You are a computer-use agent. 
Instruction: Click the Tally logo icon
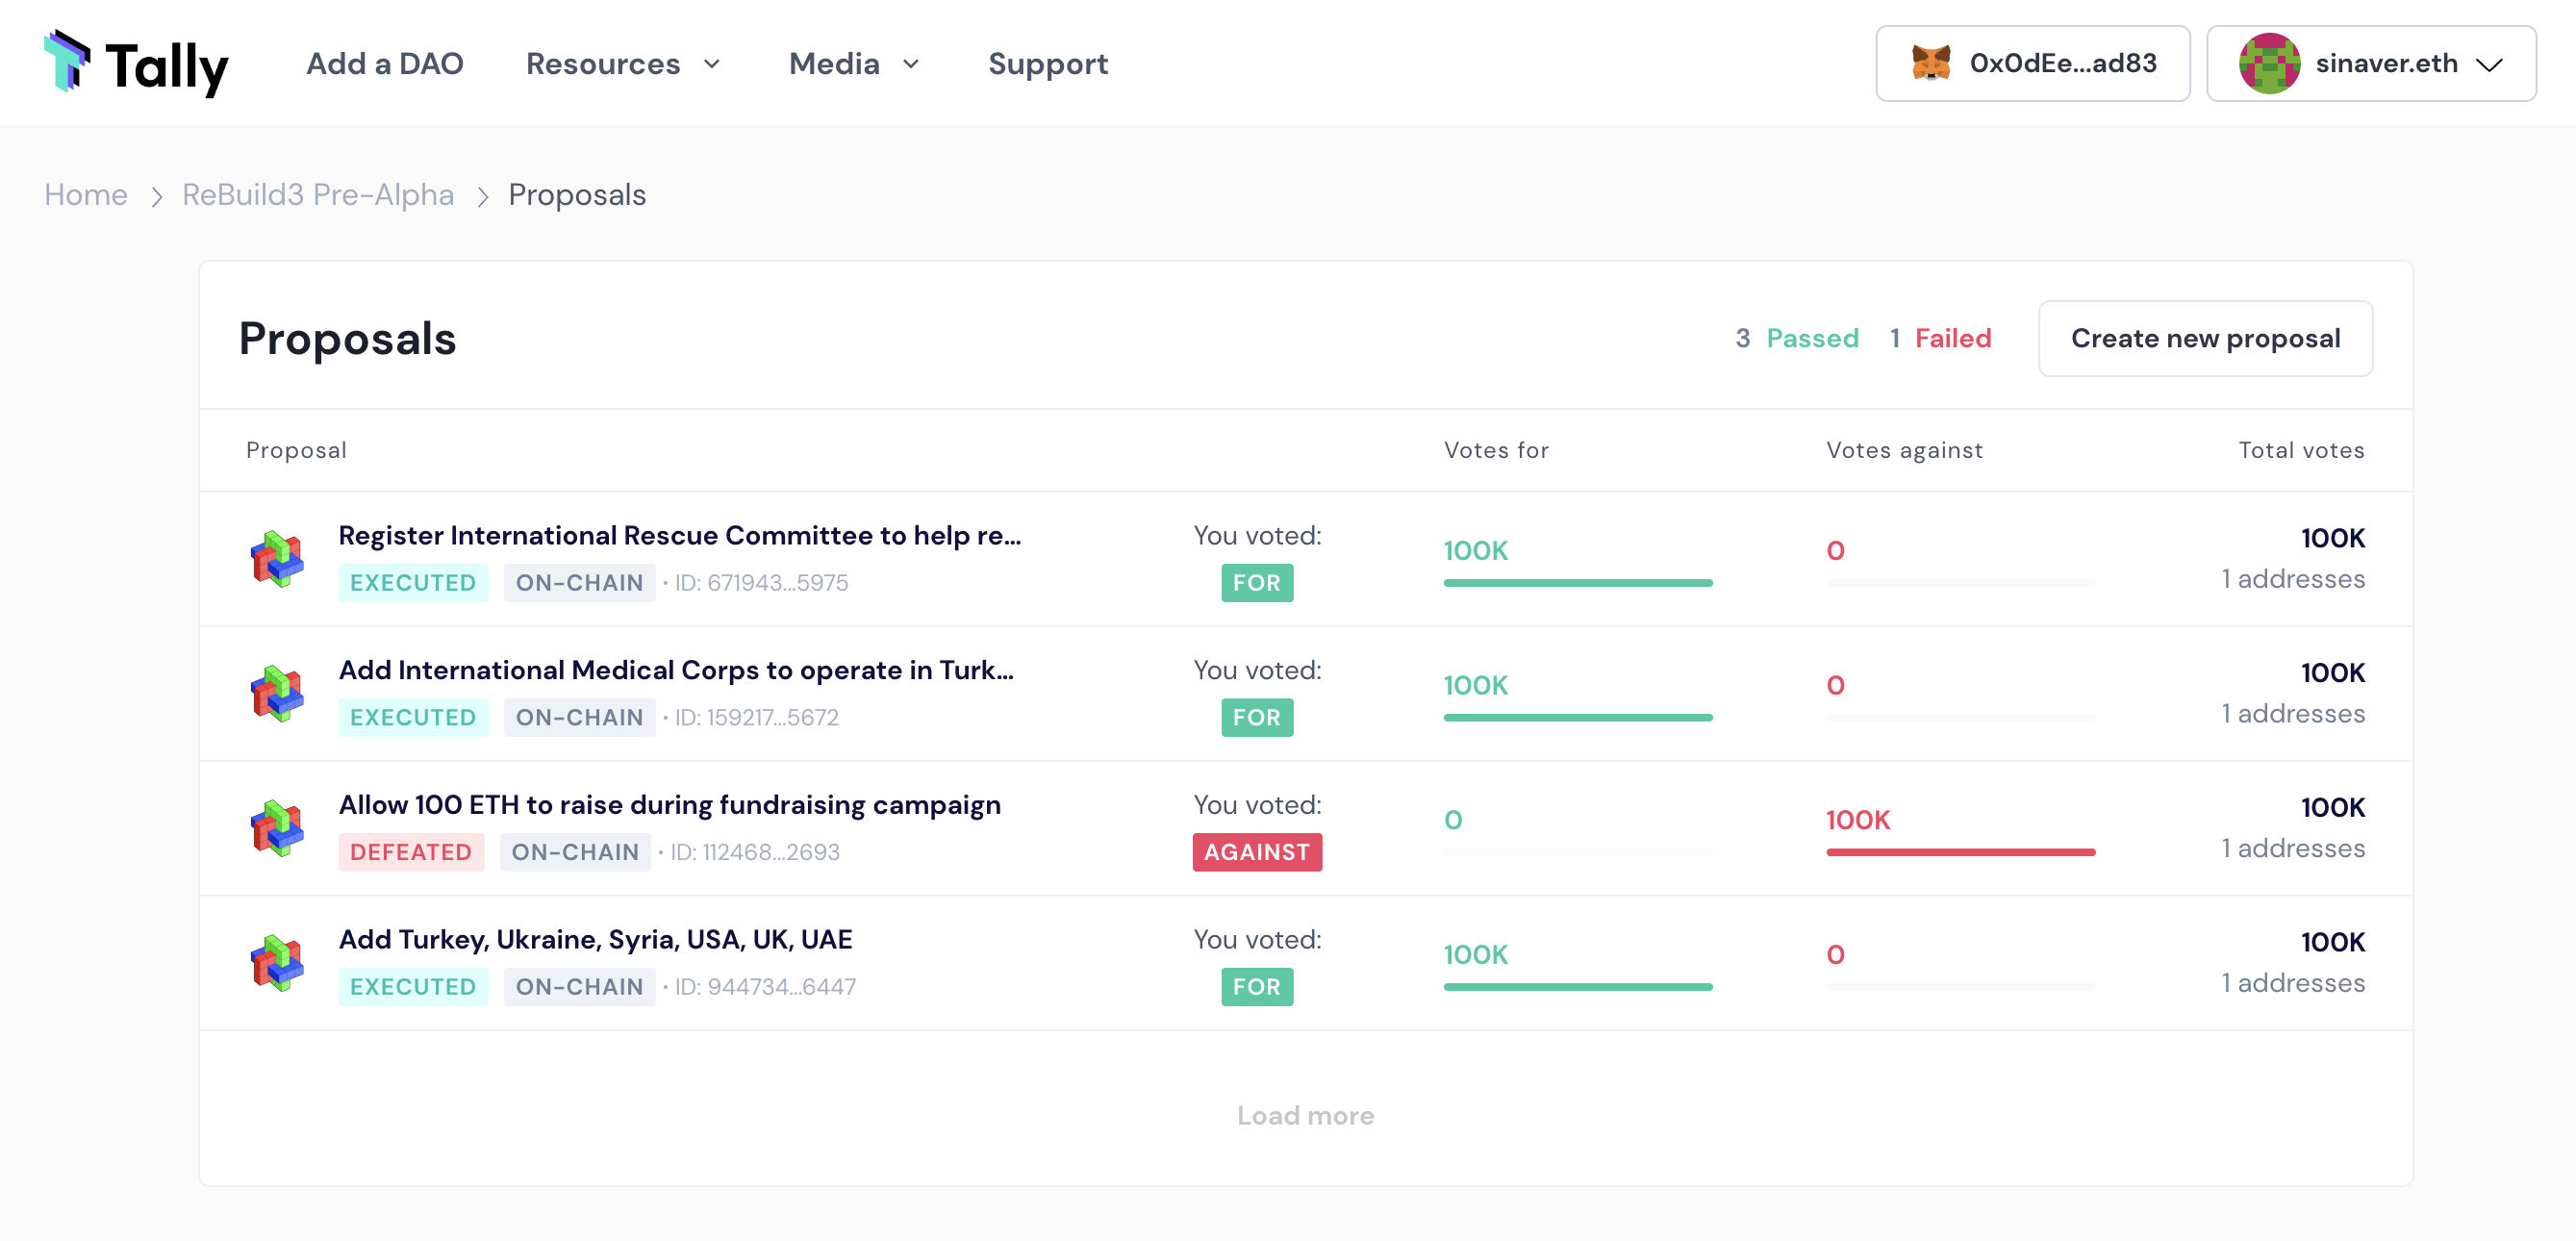coord(67,62)
